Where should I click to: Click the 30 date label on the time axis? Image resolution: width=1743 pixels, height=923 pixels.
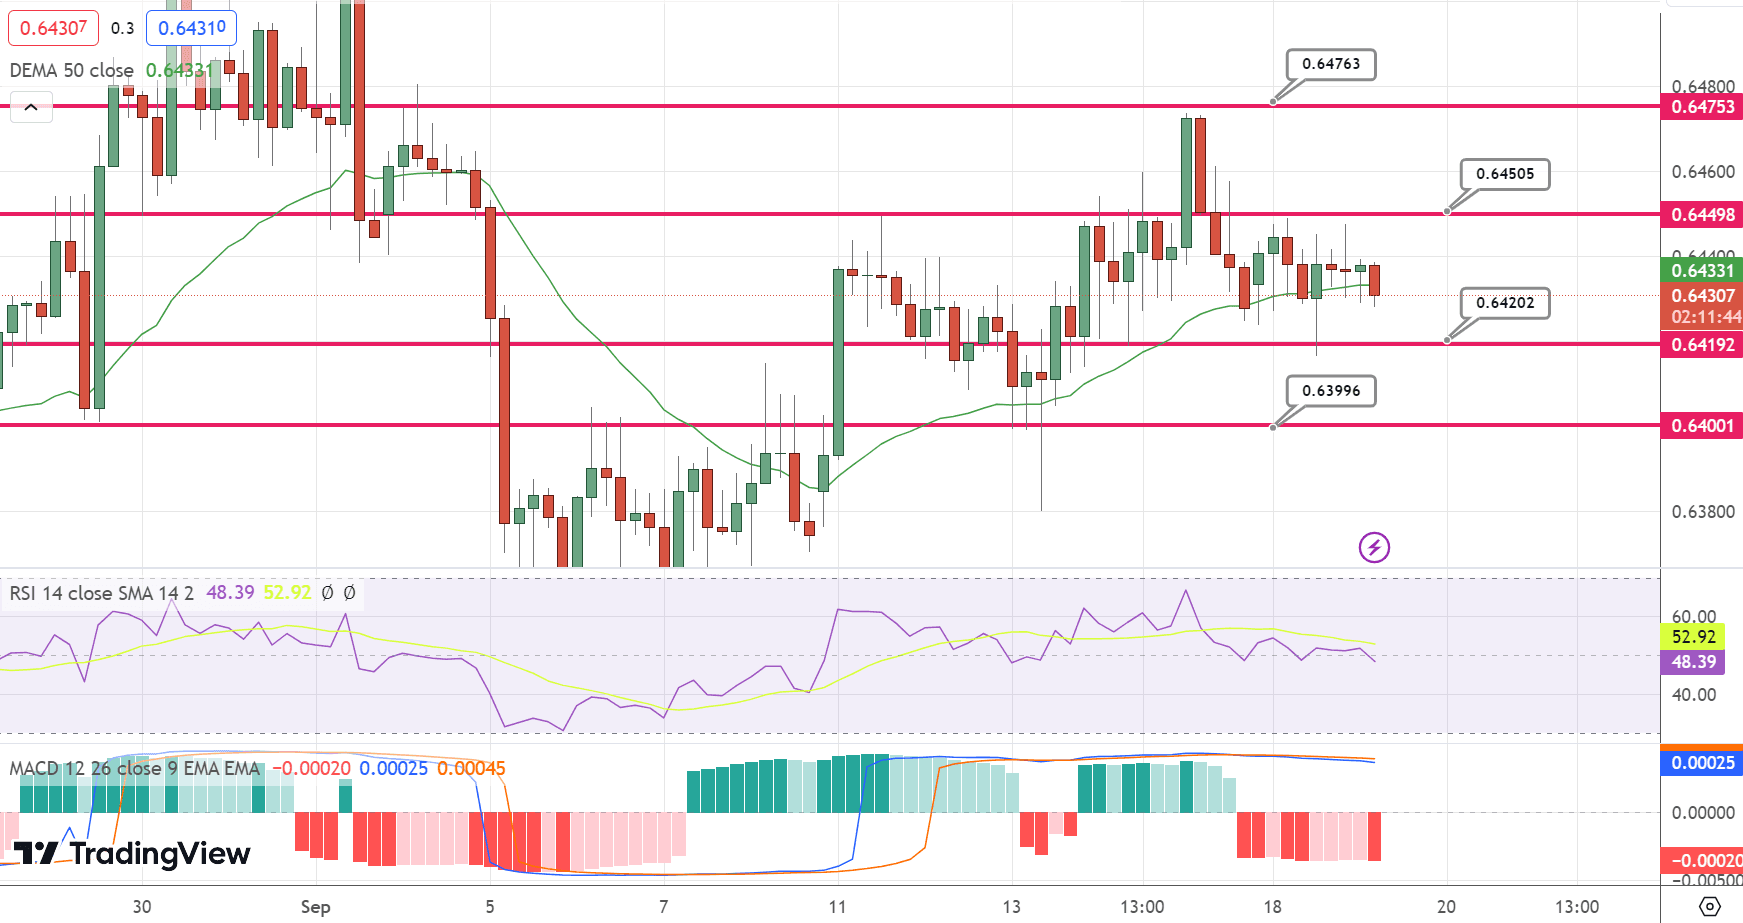[x=142, y=907]
